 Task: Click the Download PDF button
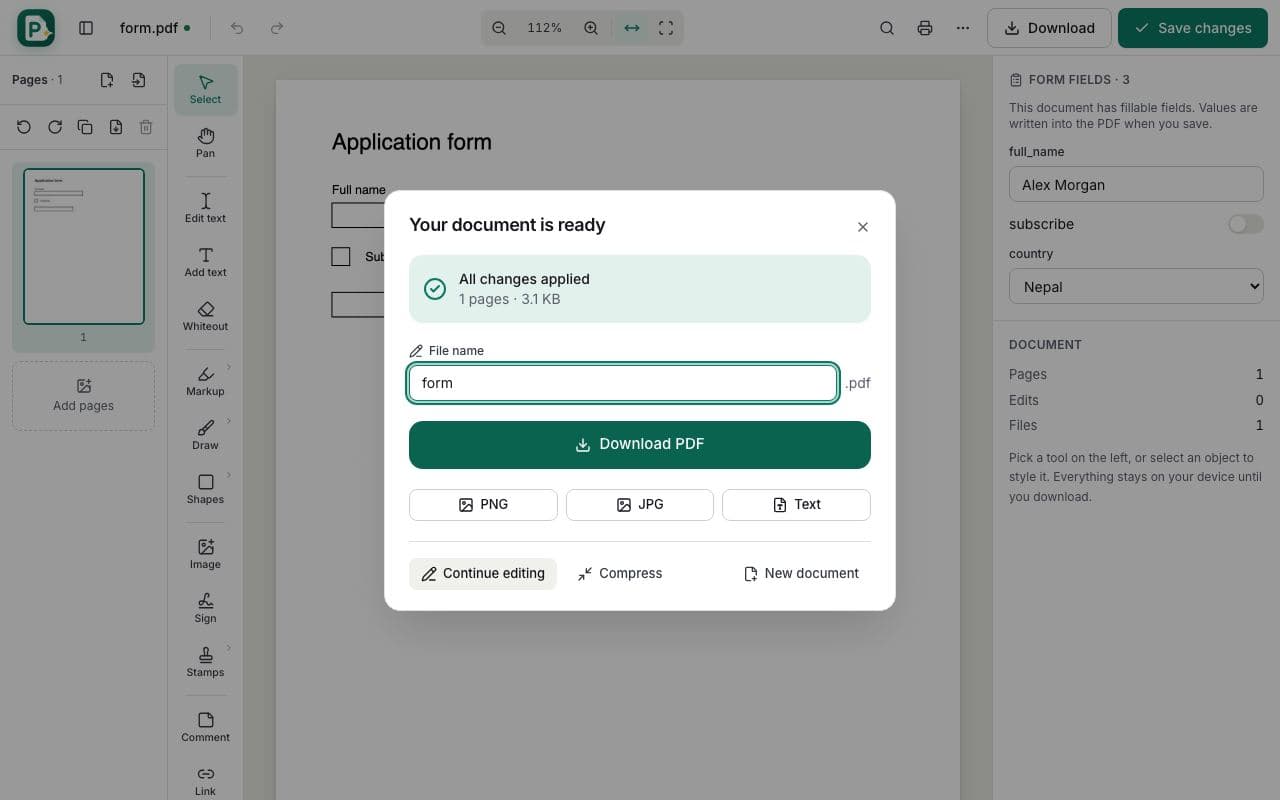click(x=640, y=445)
